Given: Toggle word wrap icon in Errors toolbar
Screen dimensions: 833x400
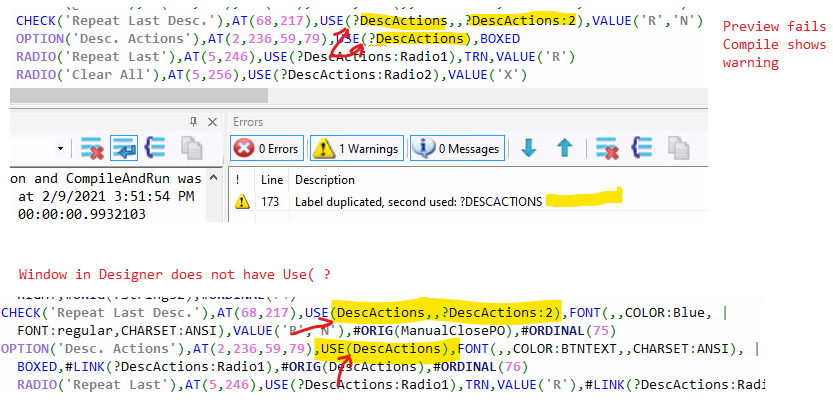Looking at the screenshot, I should [x=642, y=149].
